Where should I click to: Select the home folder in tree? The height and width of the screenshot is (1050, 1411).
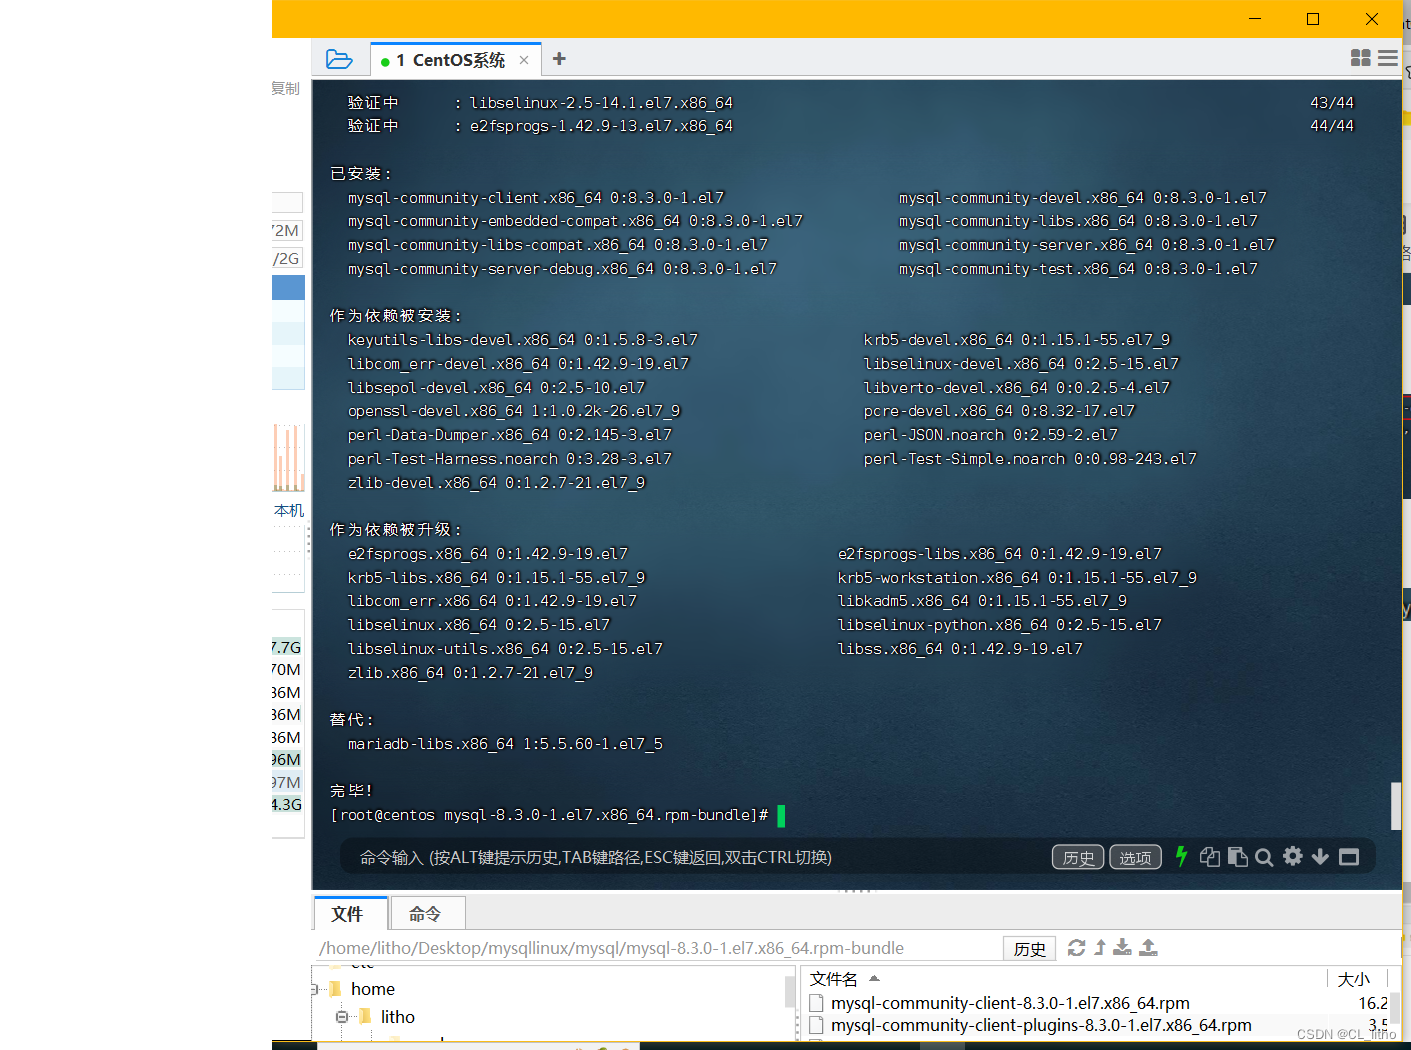(373, 989)
